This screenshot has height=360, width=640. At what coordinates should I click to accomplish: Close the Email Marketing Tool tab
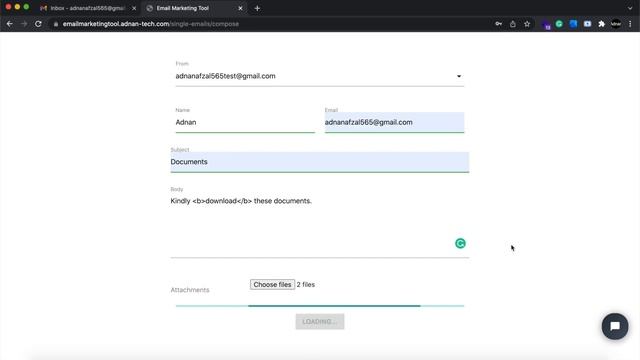coord(240,8)
